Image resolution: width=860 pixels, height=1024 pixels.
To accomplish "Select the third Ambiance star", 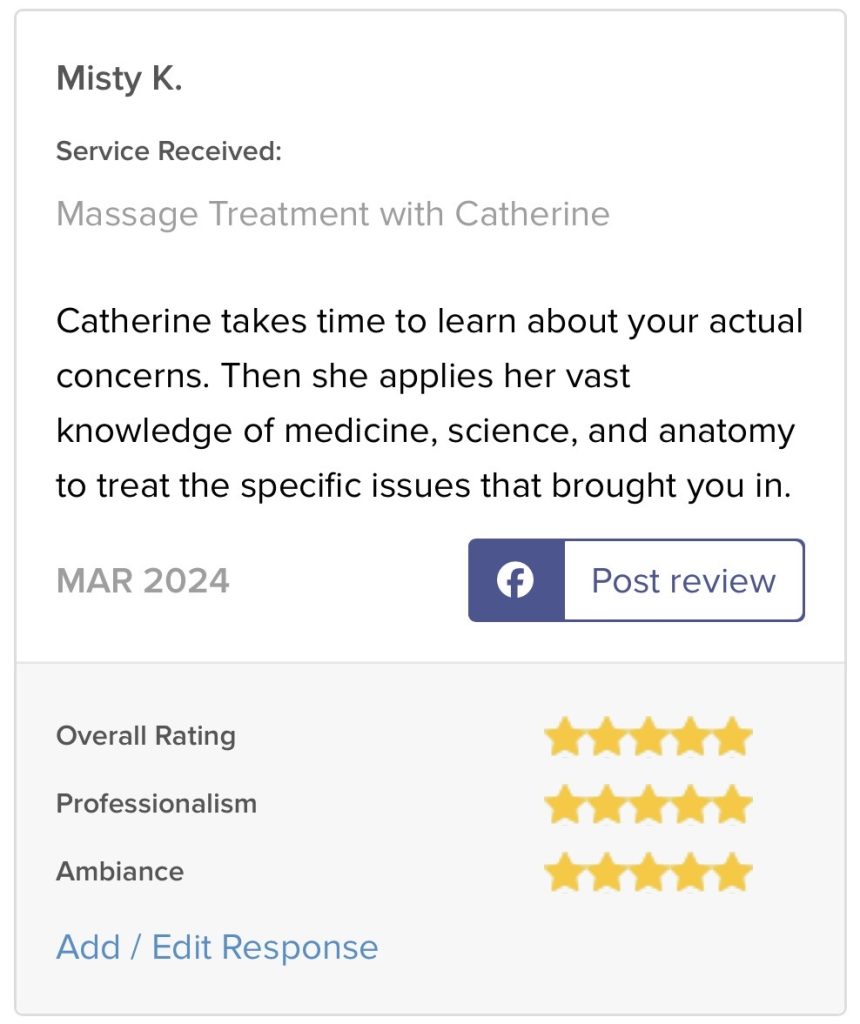I will click(x=649, y=872).
